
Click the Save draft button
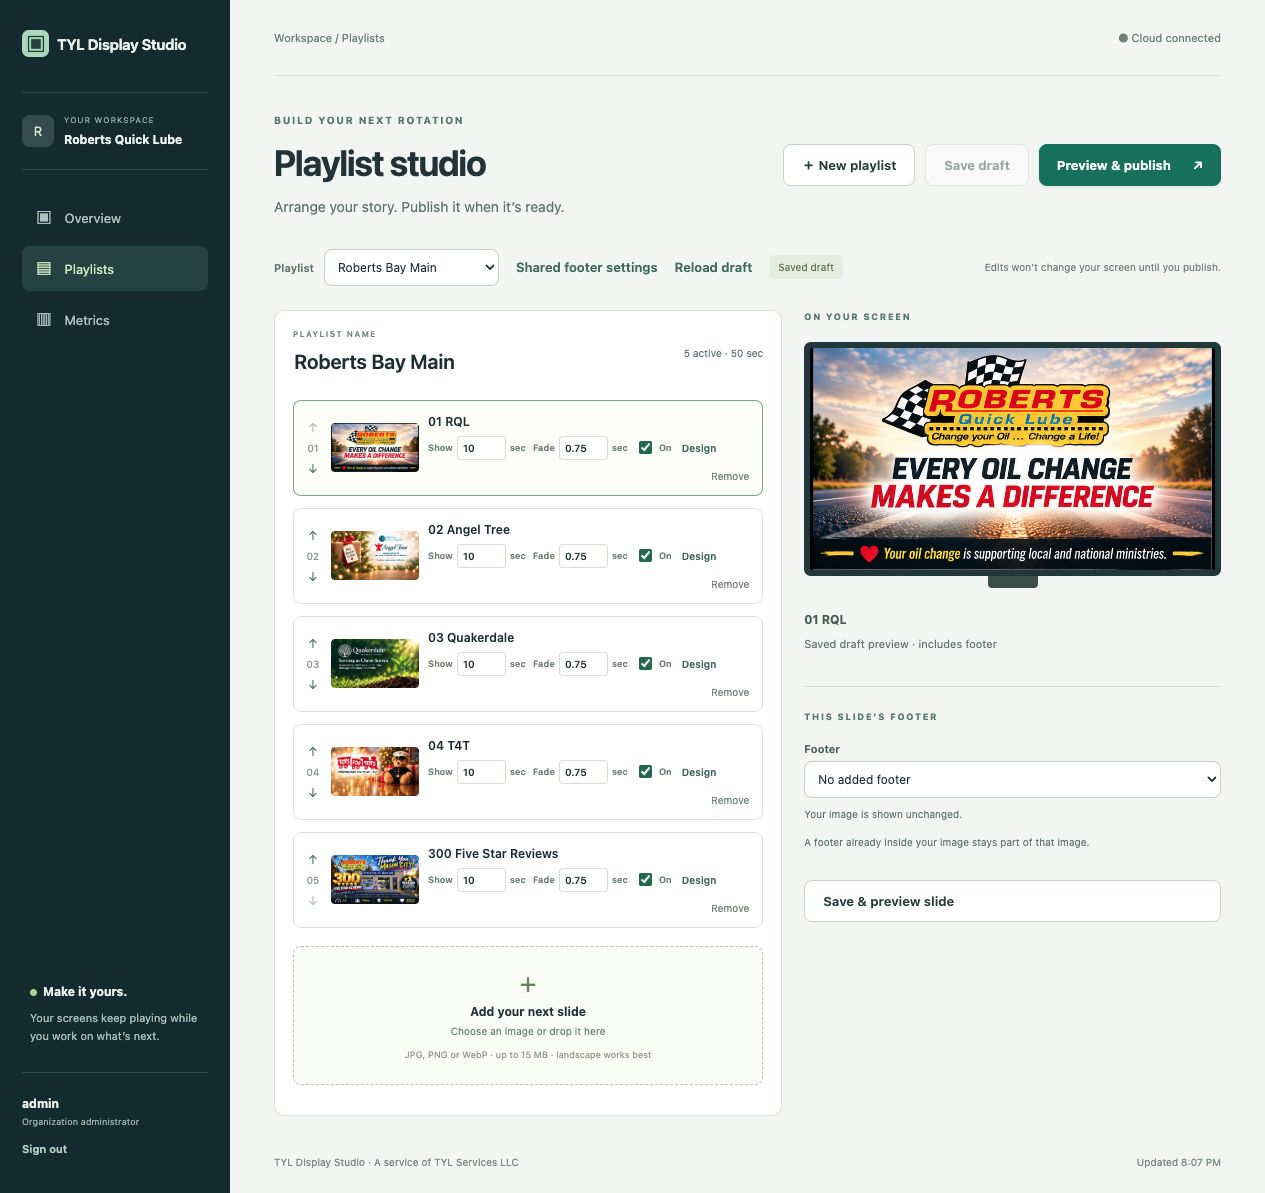[977, 165]
